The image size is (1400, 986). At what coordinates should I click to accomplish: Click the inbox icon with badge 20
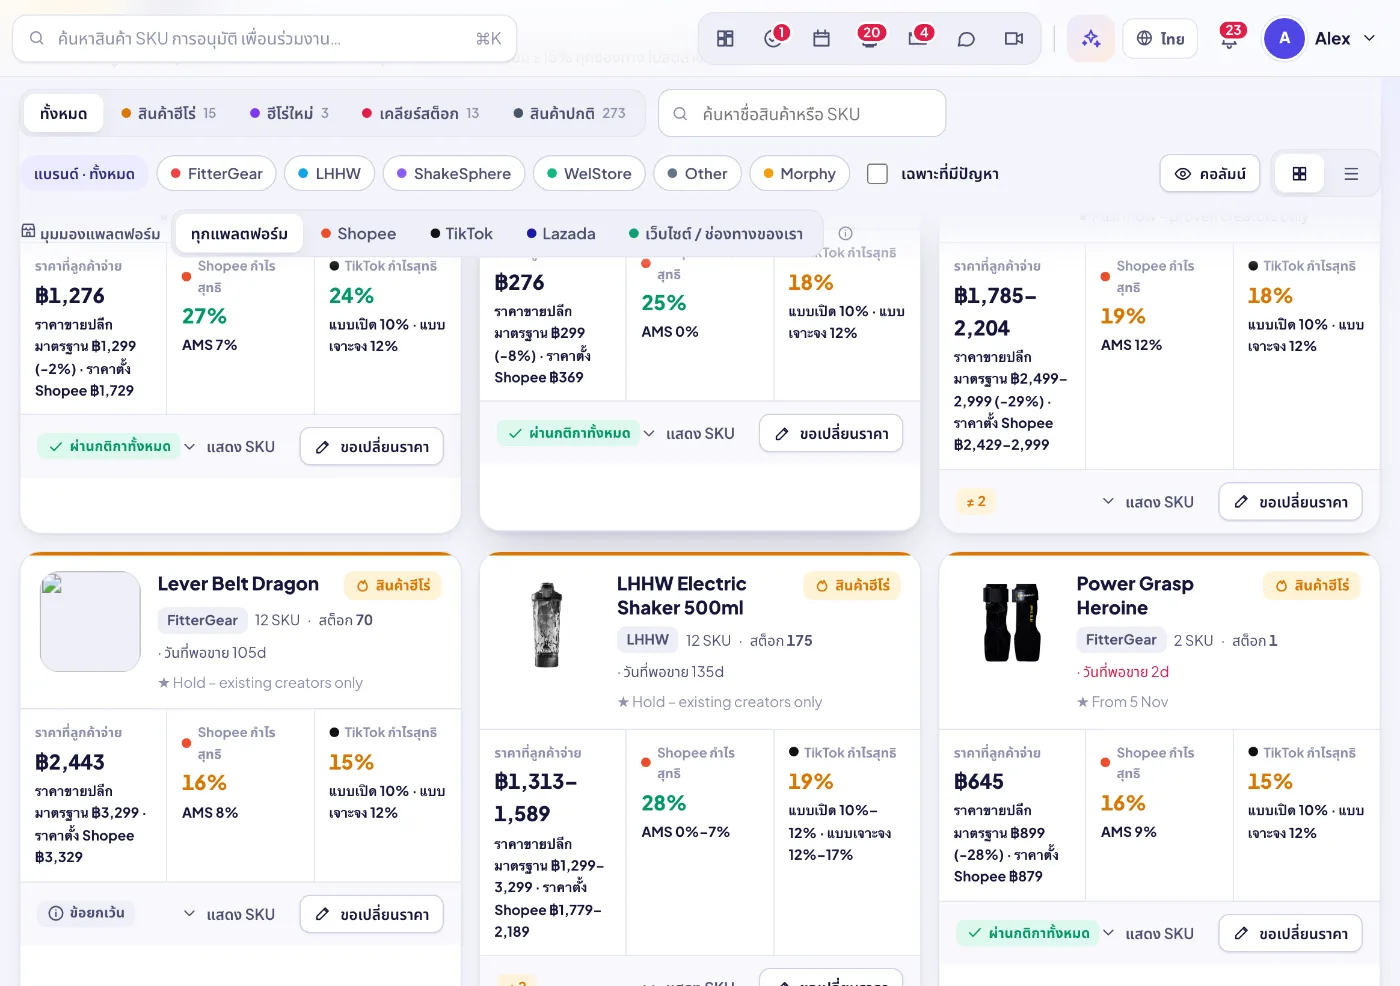point(869,38)
